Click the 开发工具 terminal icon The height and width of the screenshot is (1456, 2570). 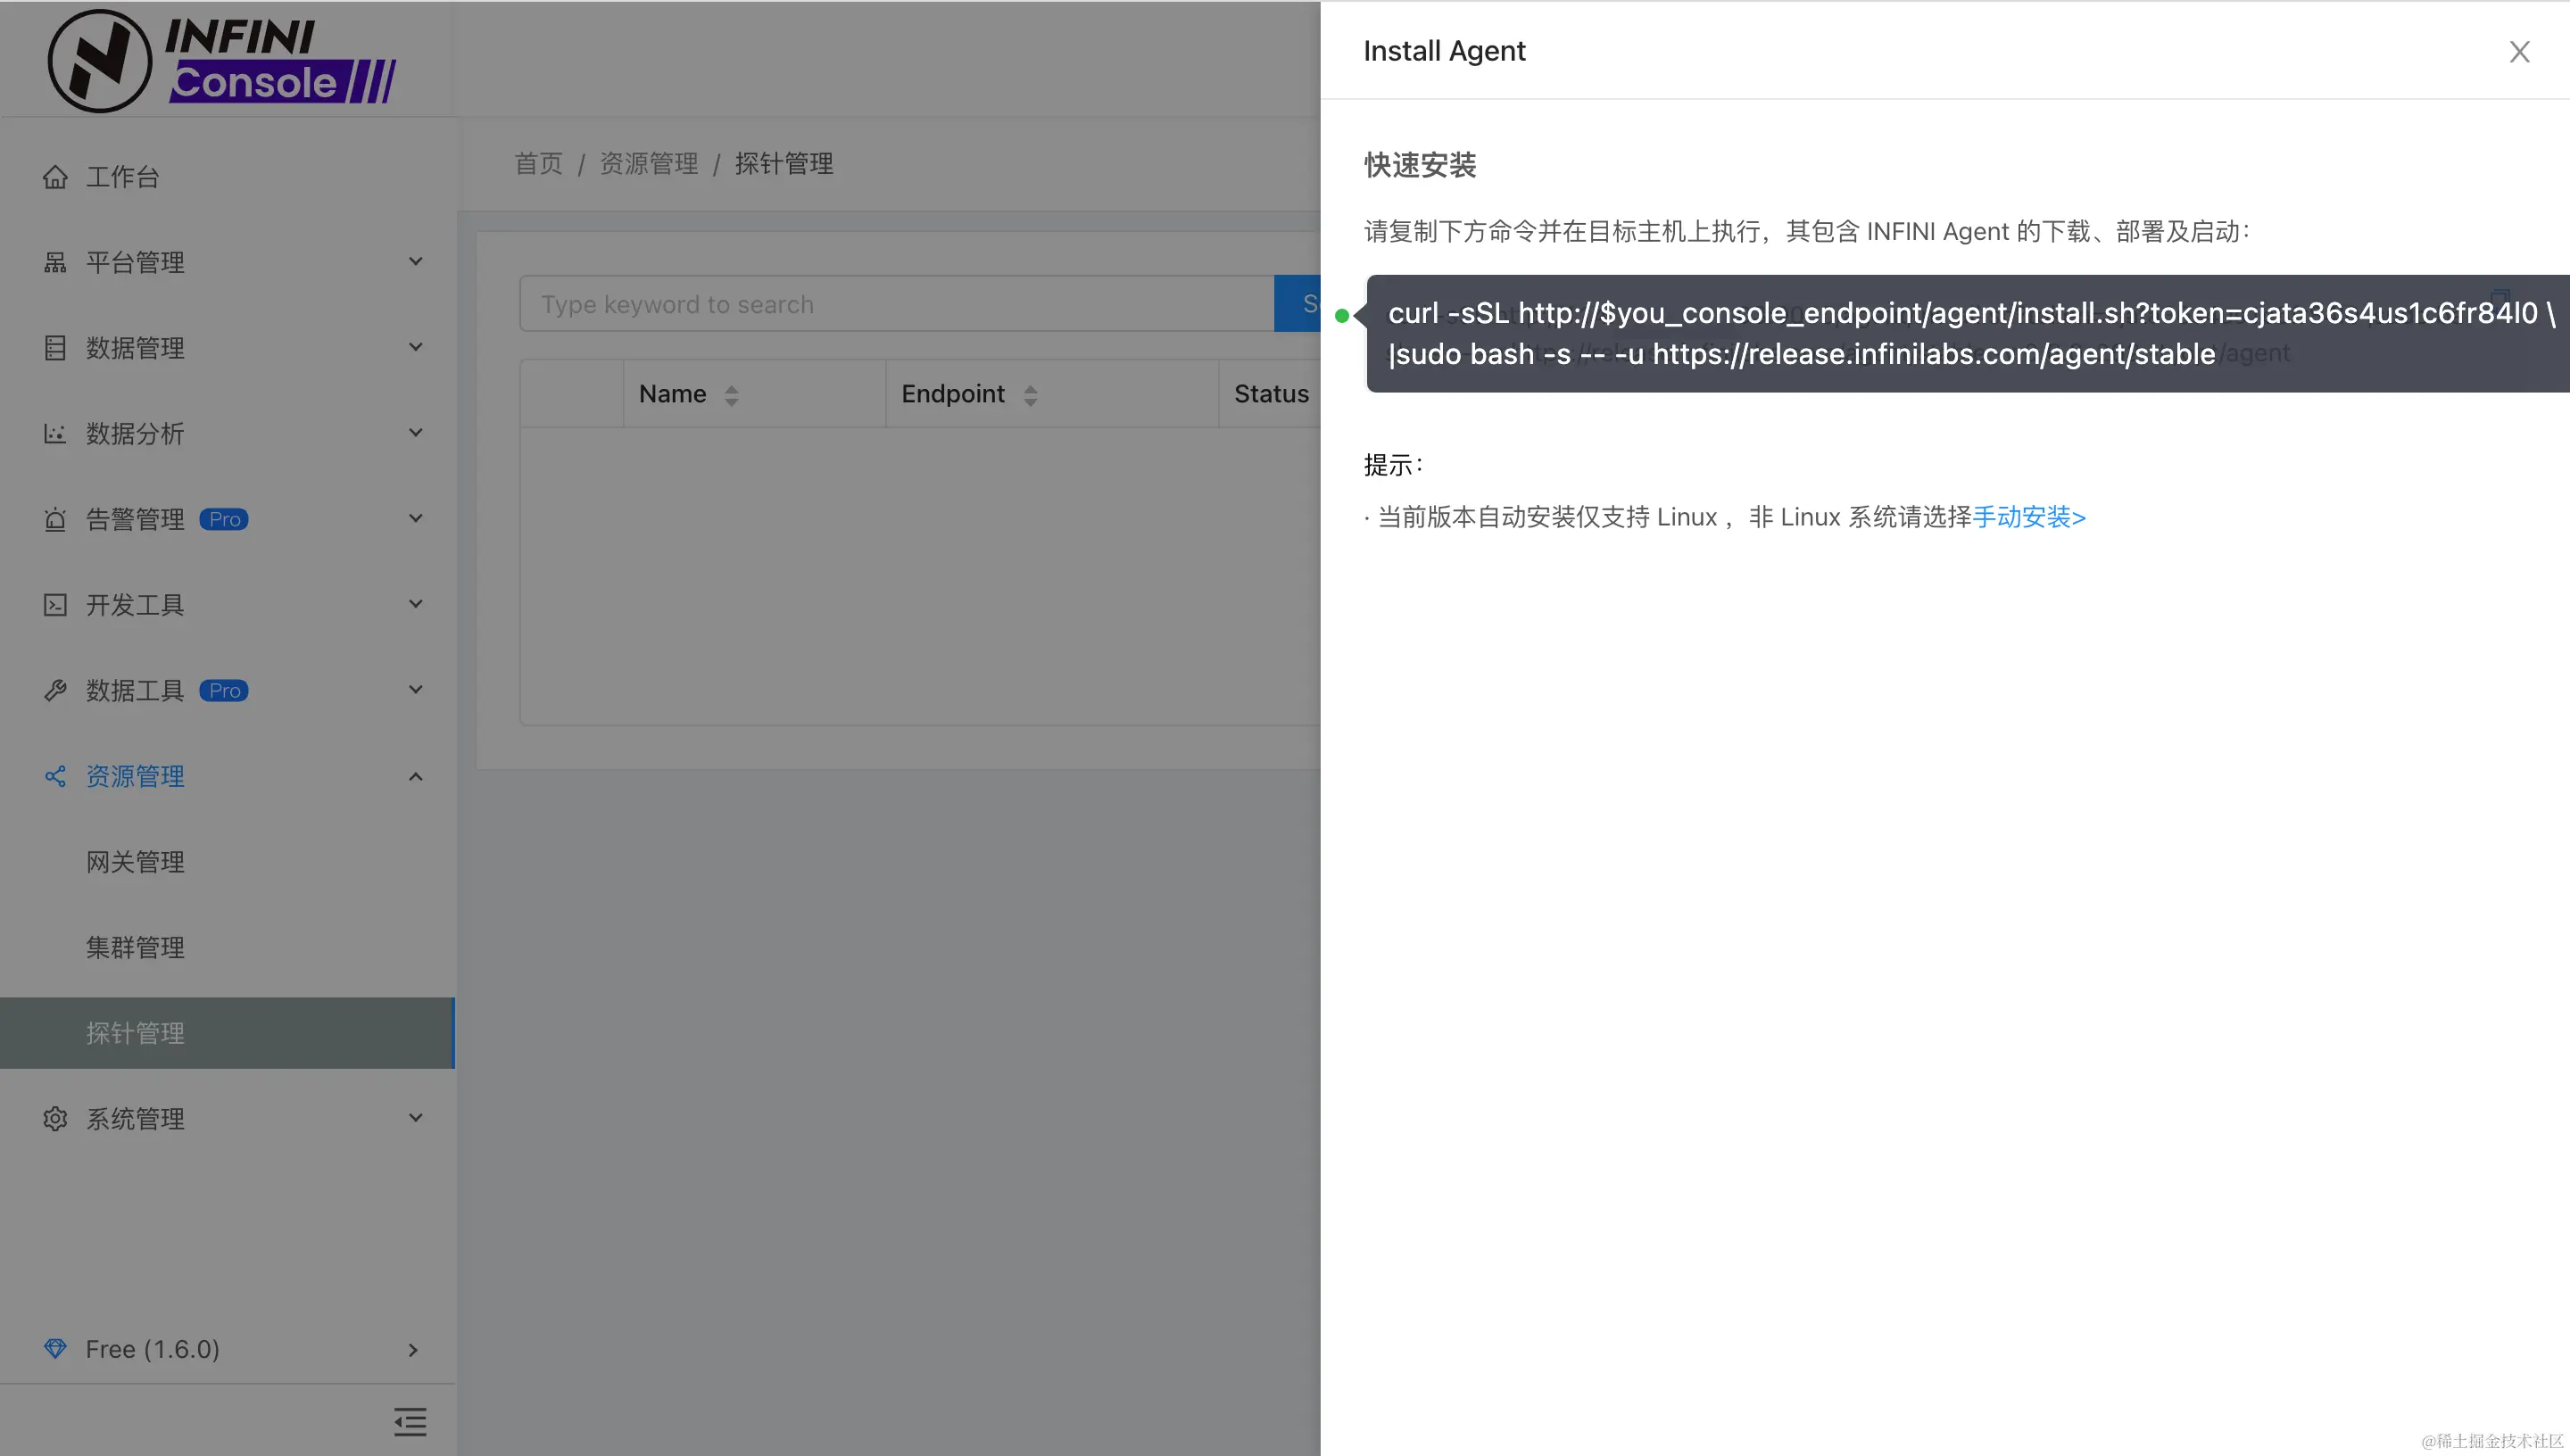pos(55,605)
